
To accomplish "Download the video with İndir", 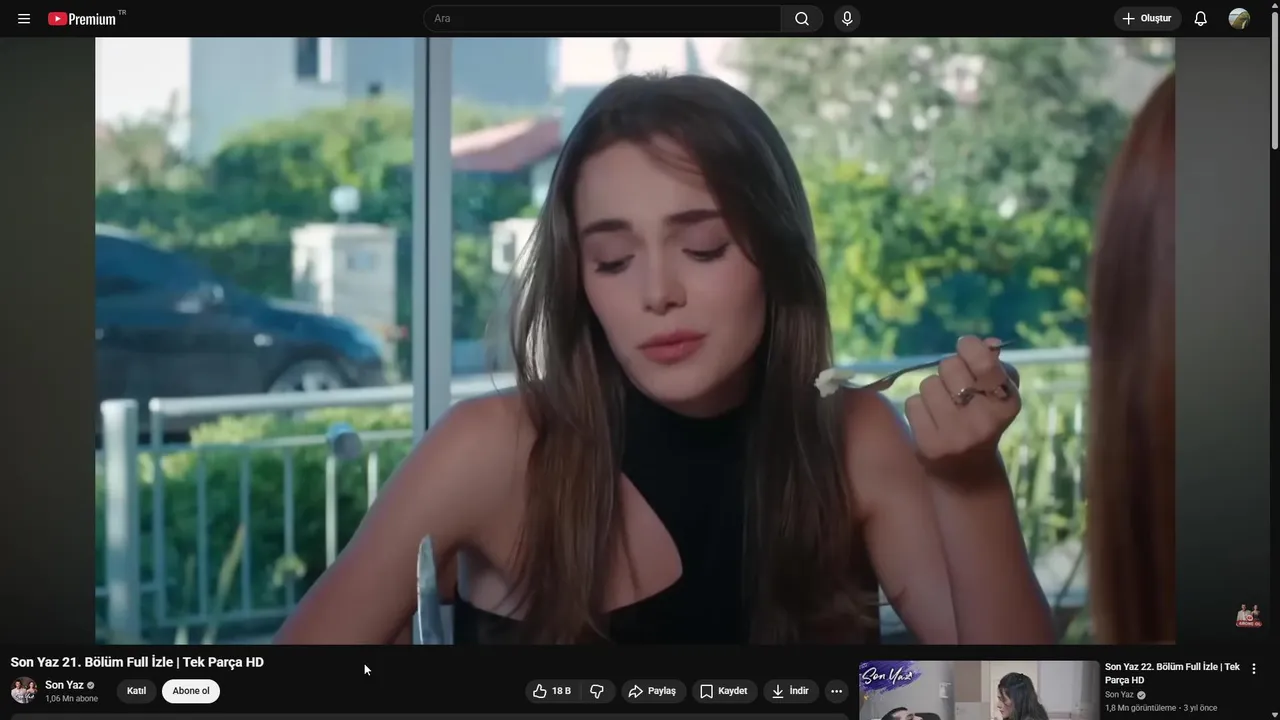I will coord(791,691).
